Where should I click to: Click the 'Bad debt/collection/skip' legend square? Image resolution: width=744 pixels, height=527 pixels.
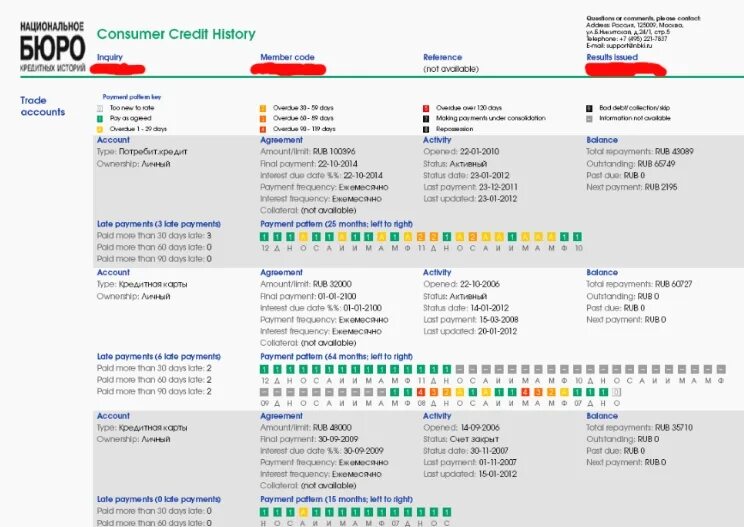[x=589, y=108]
